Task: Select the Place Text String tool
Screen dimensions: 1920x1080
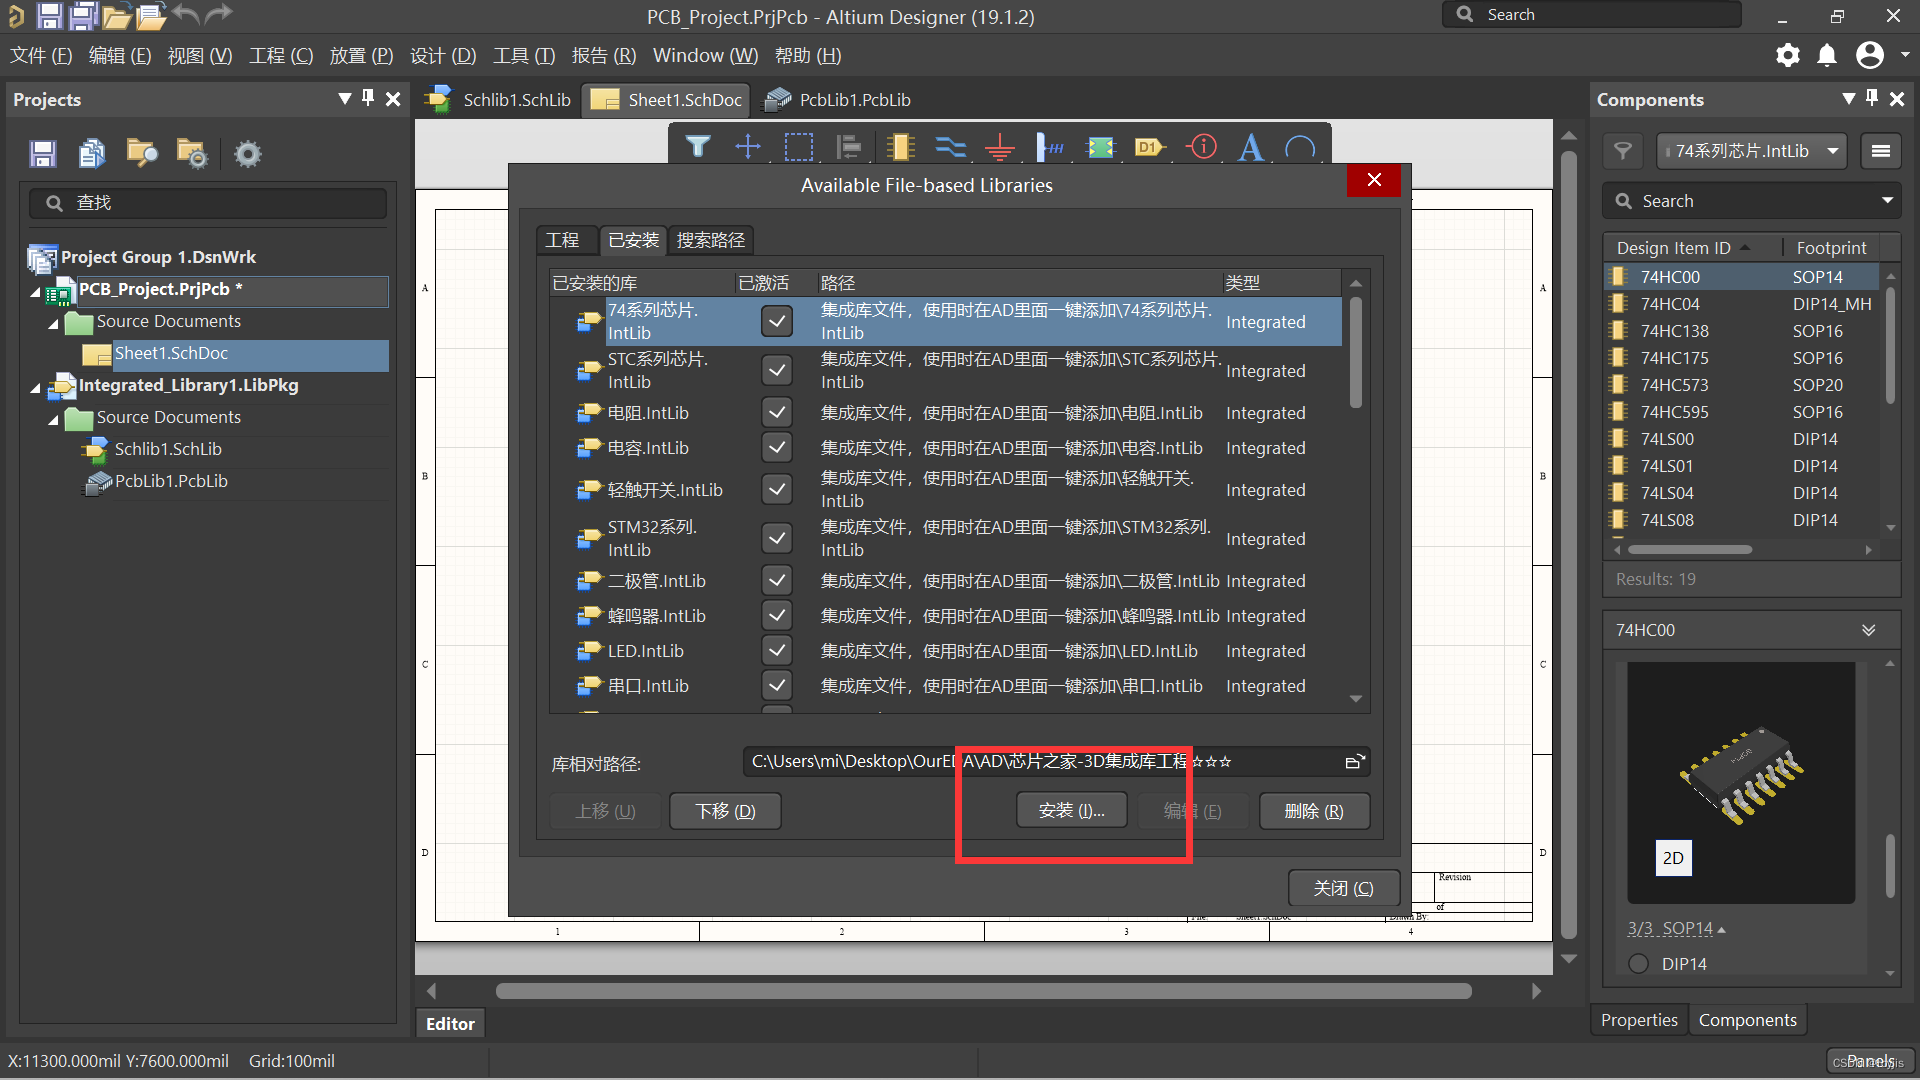Action: pos(1250,148)
